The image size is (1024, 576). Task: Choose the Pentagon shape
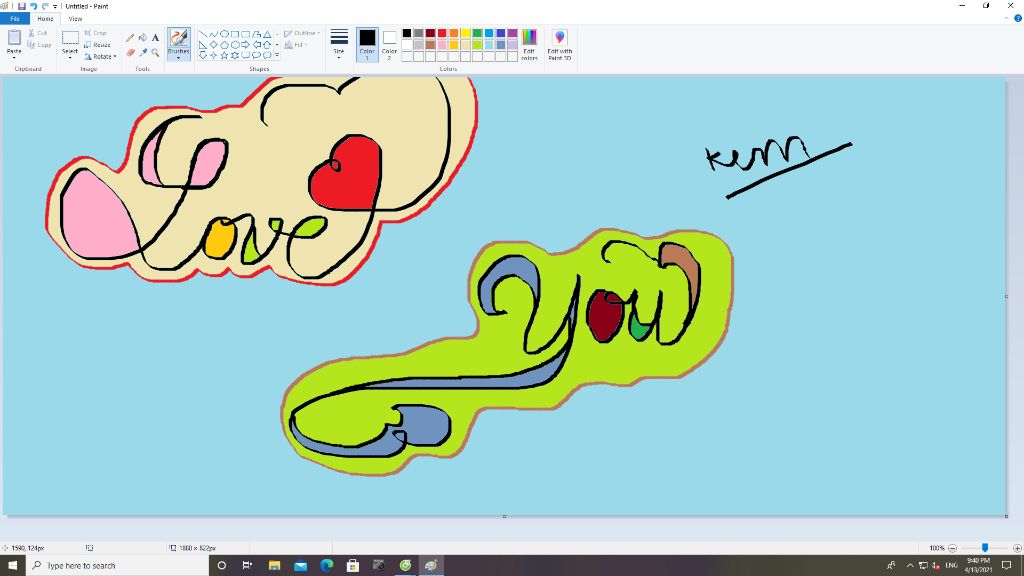(224, 44)
